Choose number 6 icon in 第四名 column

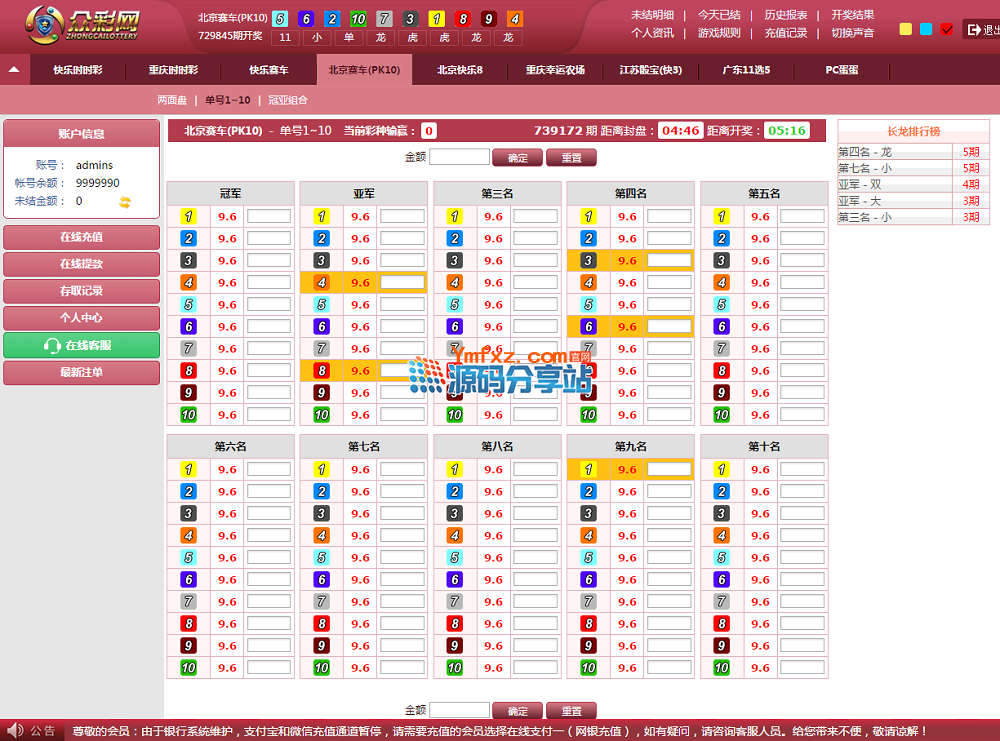(x=588, y=326)
